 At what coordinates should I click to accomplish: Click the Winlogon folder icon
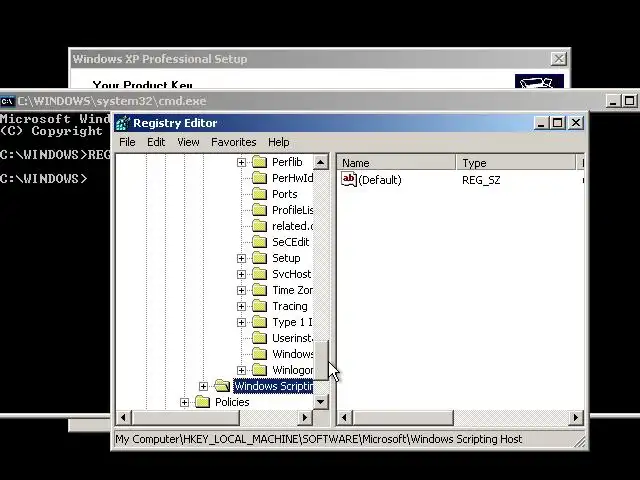pyautogui.click(x=259, y=370)
